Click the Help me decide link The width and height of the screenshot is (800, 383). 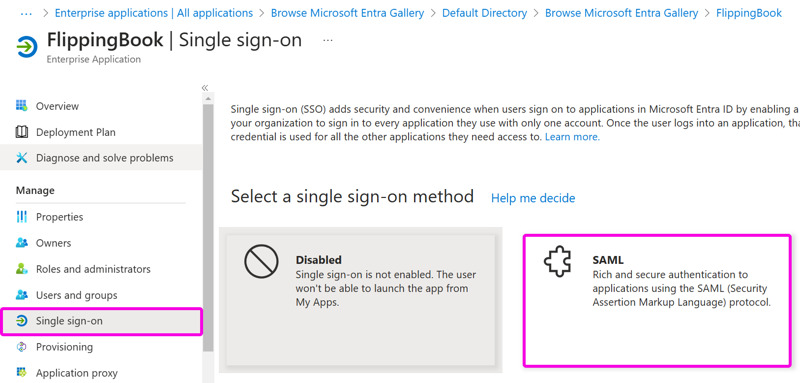pos(533,198)
